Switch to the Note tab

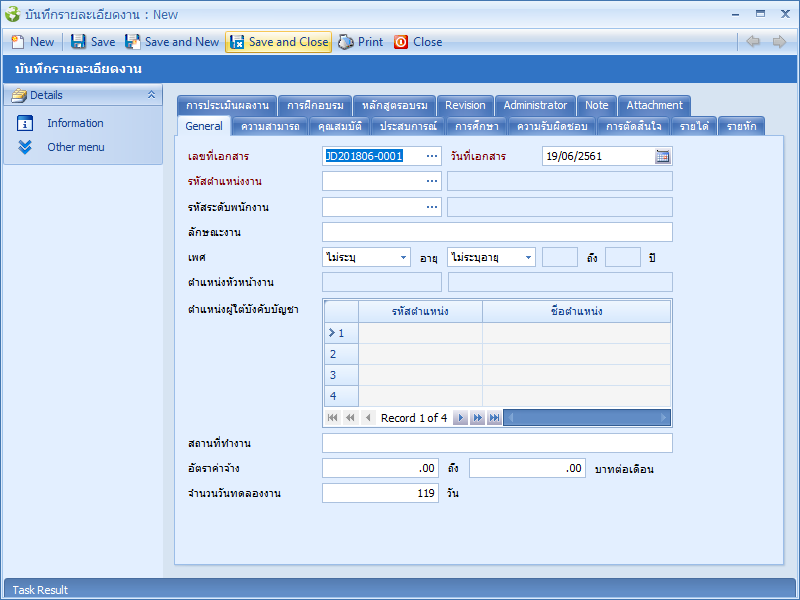coord(596,106)
